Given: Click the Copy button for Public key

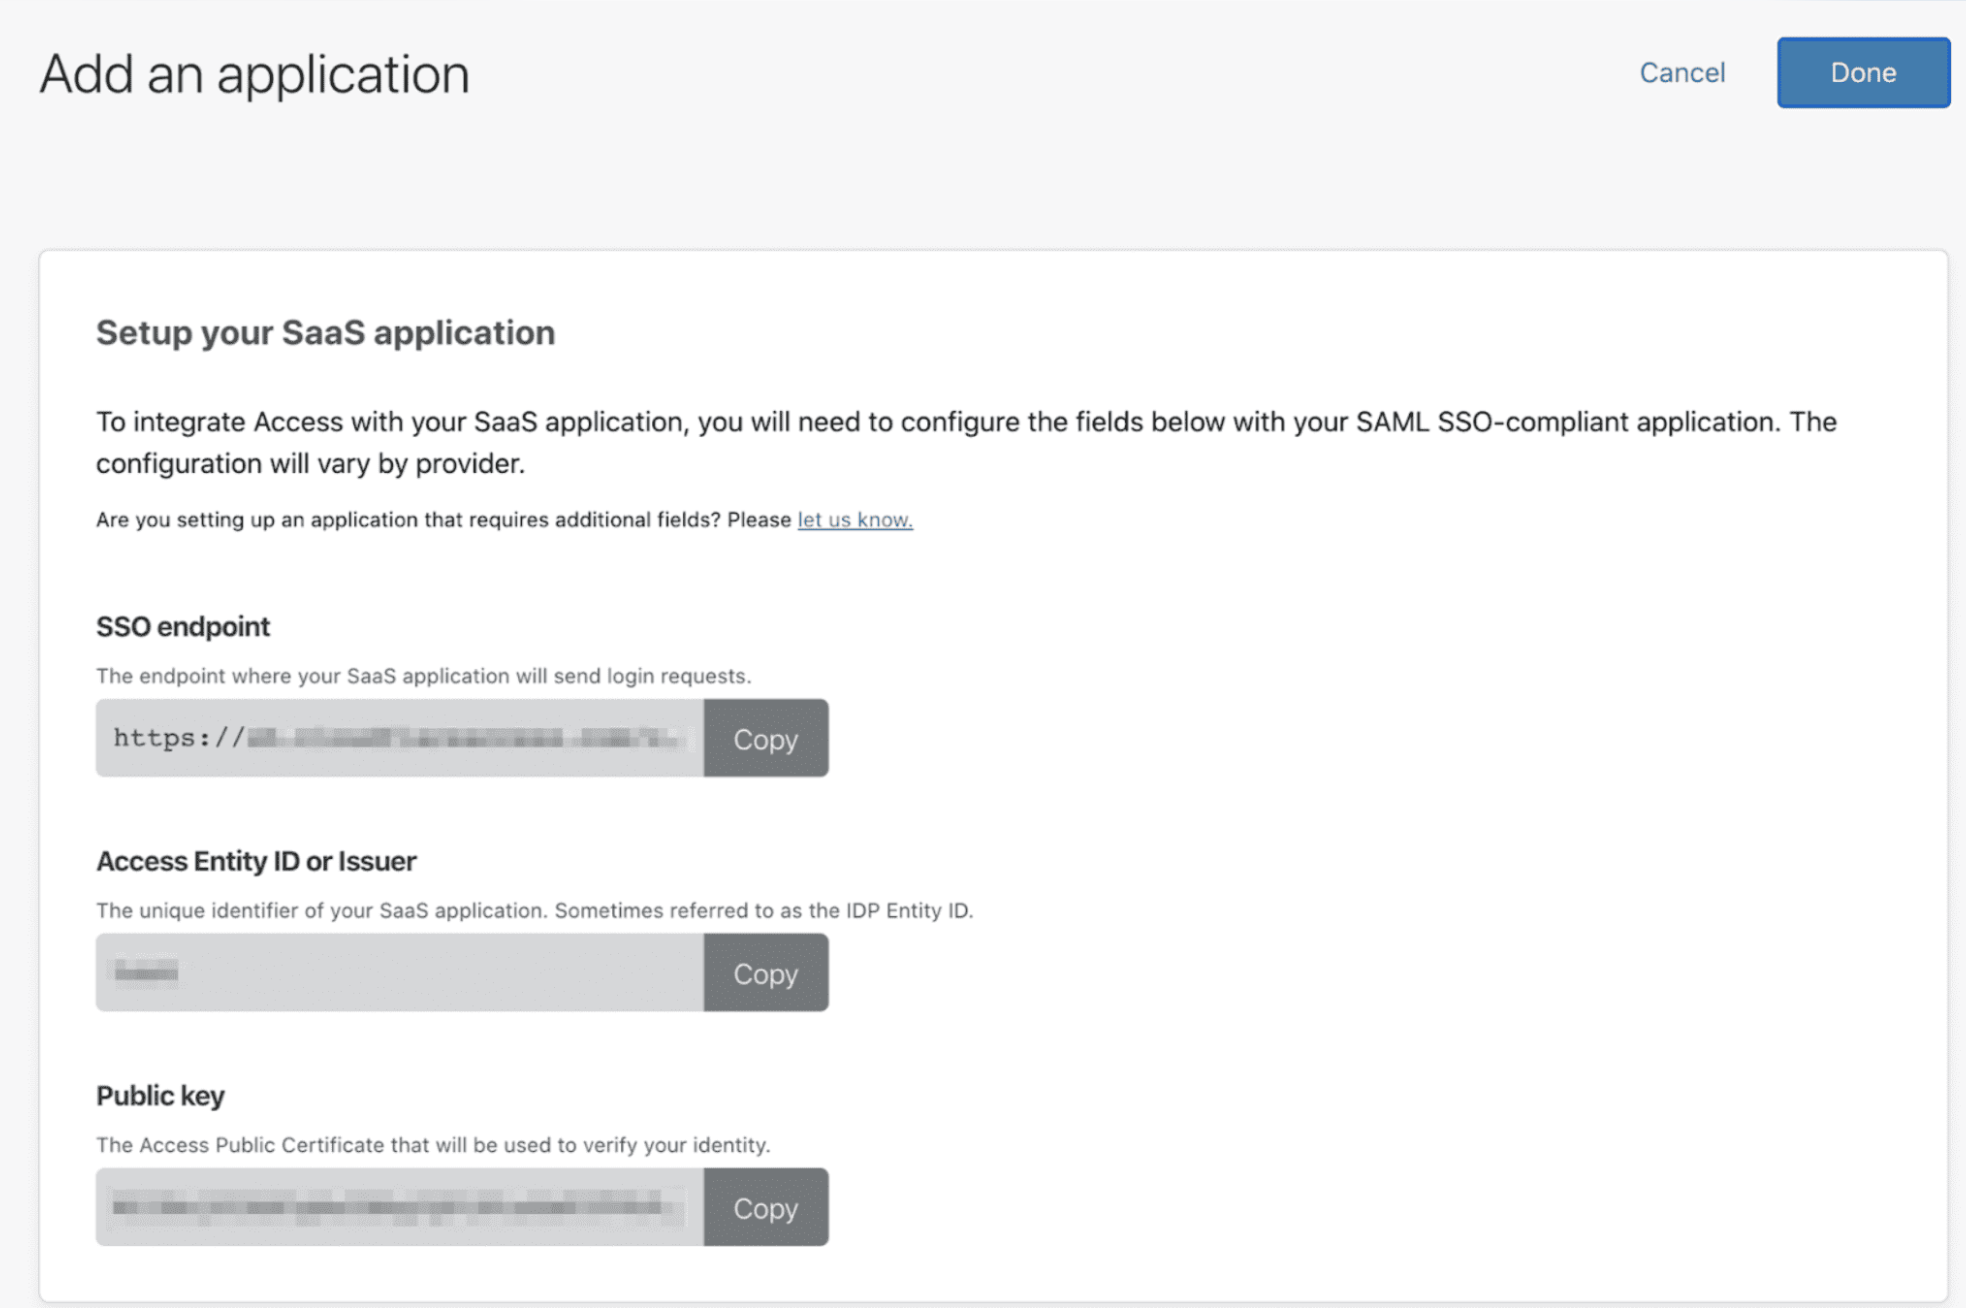Looking at the screenshot, I should [x=765, y=1209].
